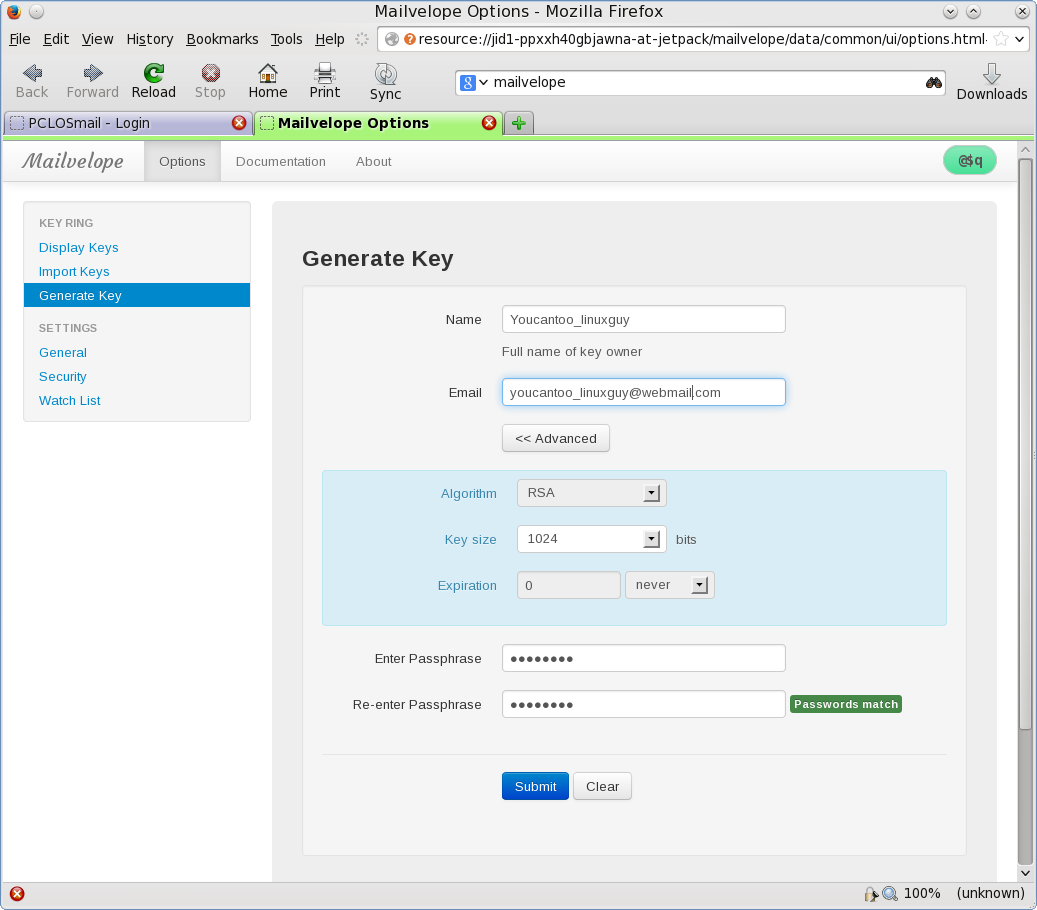Open General settings link
The image size is (1037, 910).
pyautogui.click(x=63, y=352)
